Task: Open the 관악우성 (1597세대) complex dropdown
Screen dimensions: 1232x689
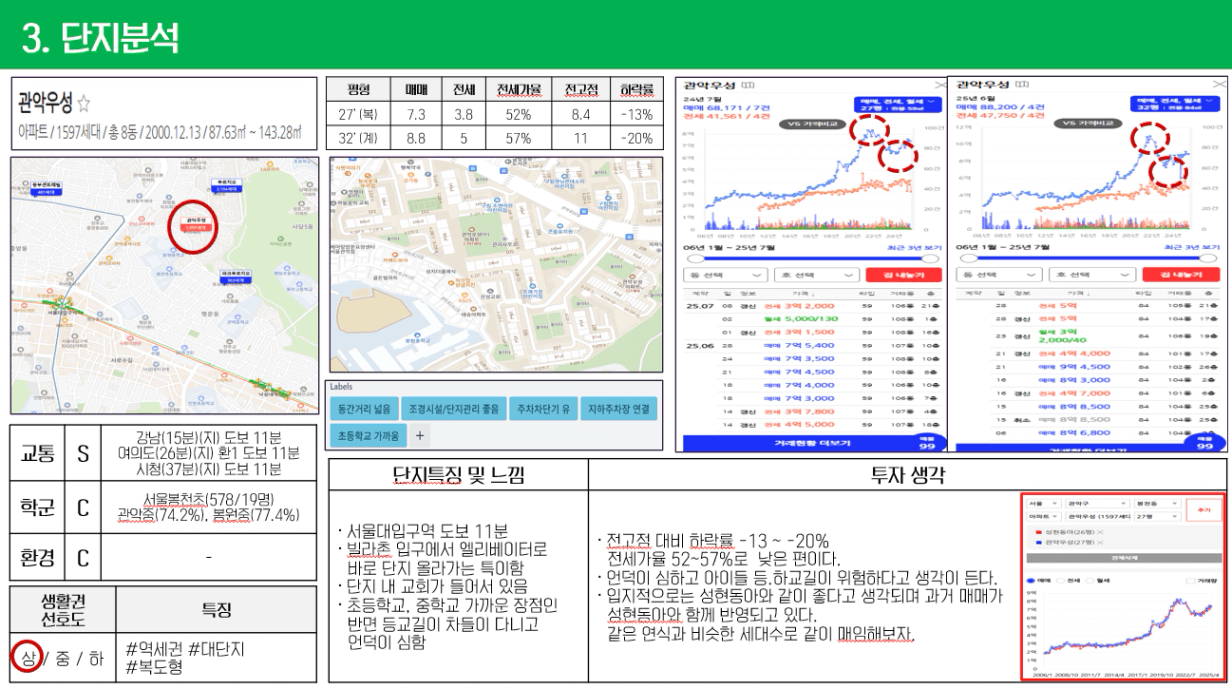Action: 1097,517
